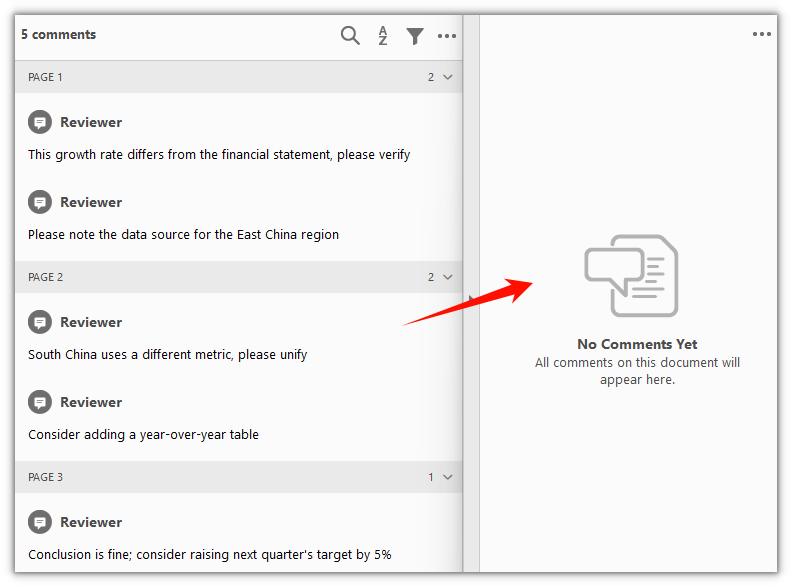The image size is (792, 587).
Task: Click the '5 comments' heading
Action: click(x=59, y=34)
